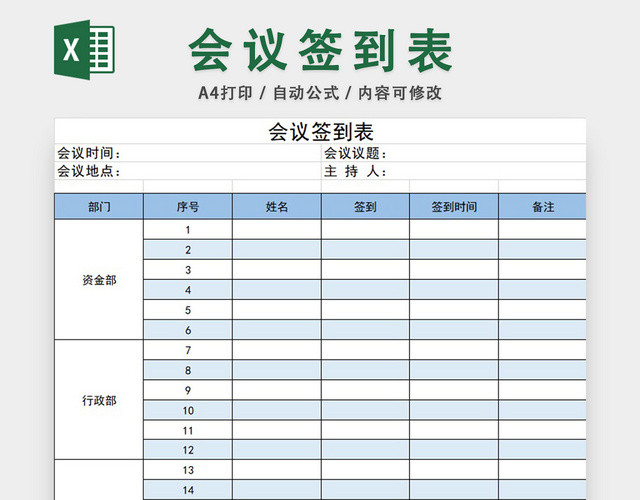Select the cell with sequence number 13
Screen dimensions: 640x500
coord(188,470)
